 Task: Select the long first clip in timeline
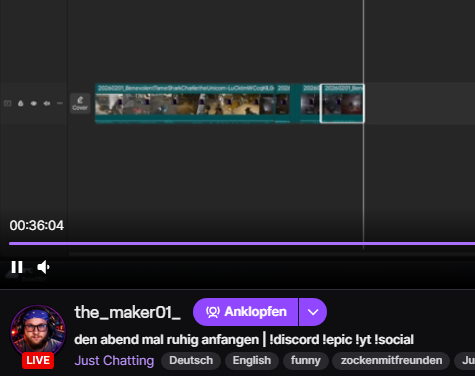(x=185, y=103)
